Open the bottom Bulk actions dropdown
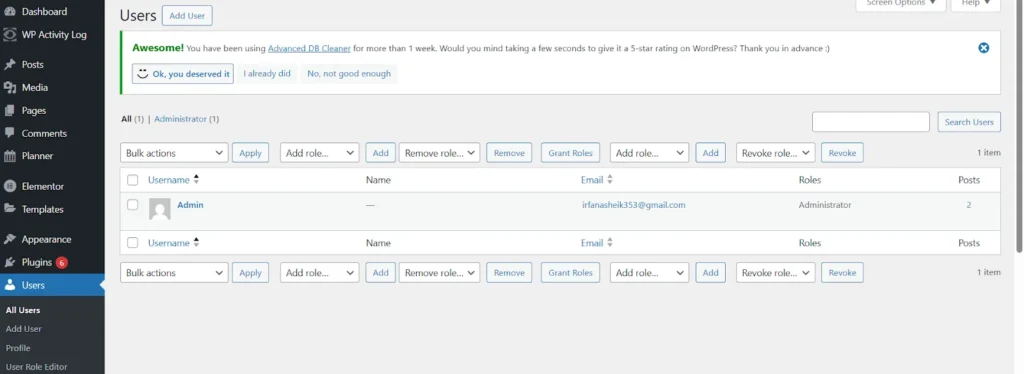The image size is (1024, 374). [174, 273]
